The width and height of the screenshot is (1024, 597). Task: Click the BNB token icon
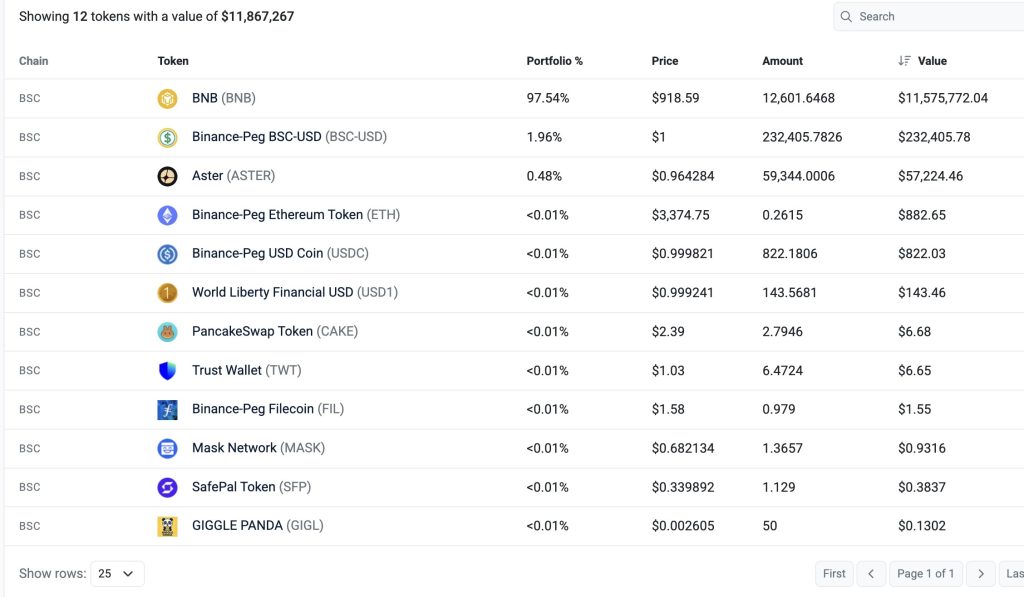pyautogui.click(x=167, y=98)
